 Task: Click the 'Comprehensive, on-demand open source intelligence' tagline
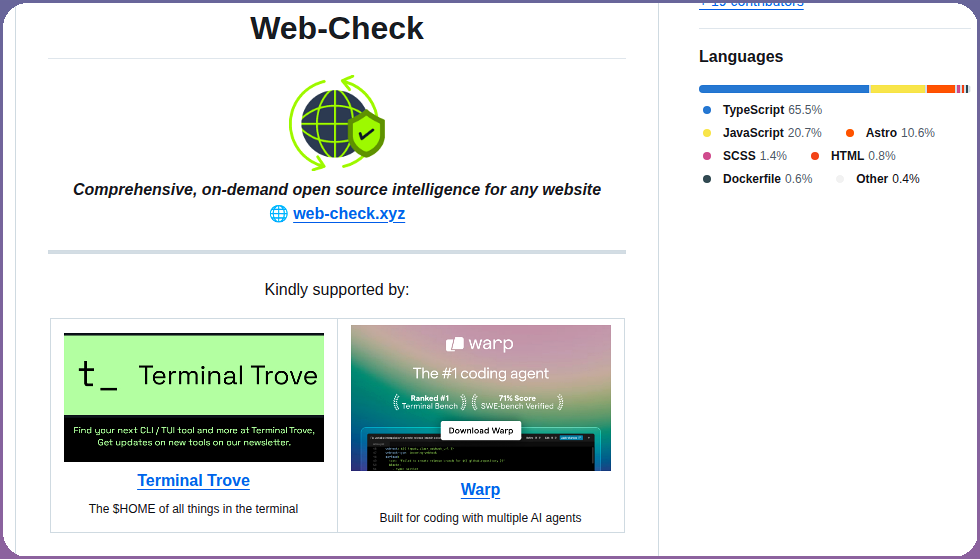[x=337, y=189]
